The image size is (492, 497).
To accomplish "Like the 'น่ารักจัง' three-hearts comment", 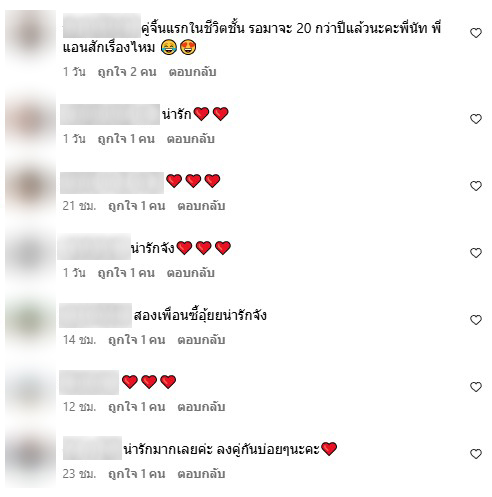I will point(476,253).
